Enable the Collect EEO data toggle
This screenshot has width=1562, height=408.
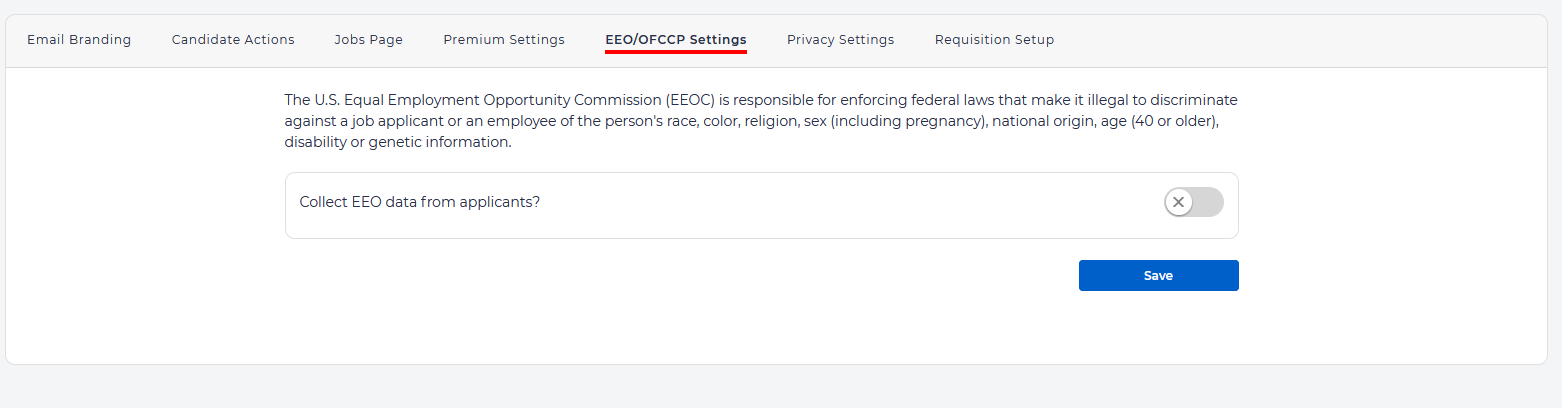1193,202
